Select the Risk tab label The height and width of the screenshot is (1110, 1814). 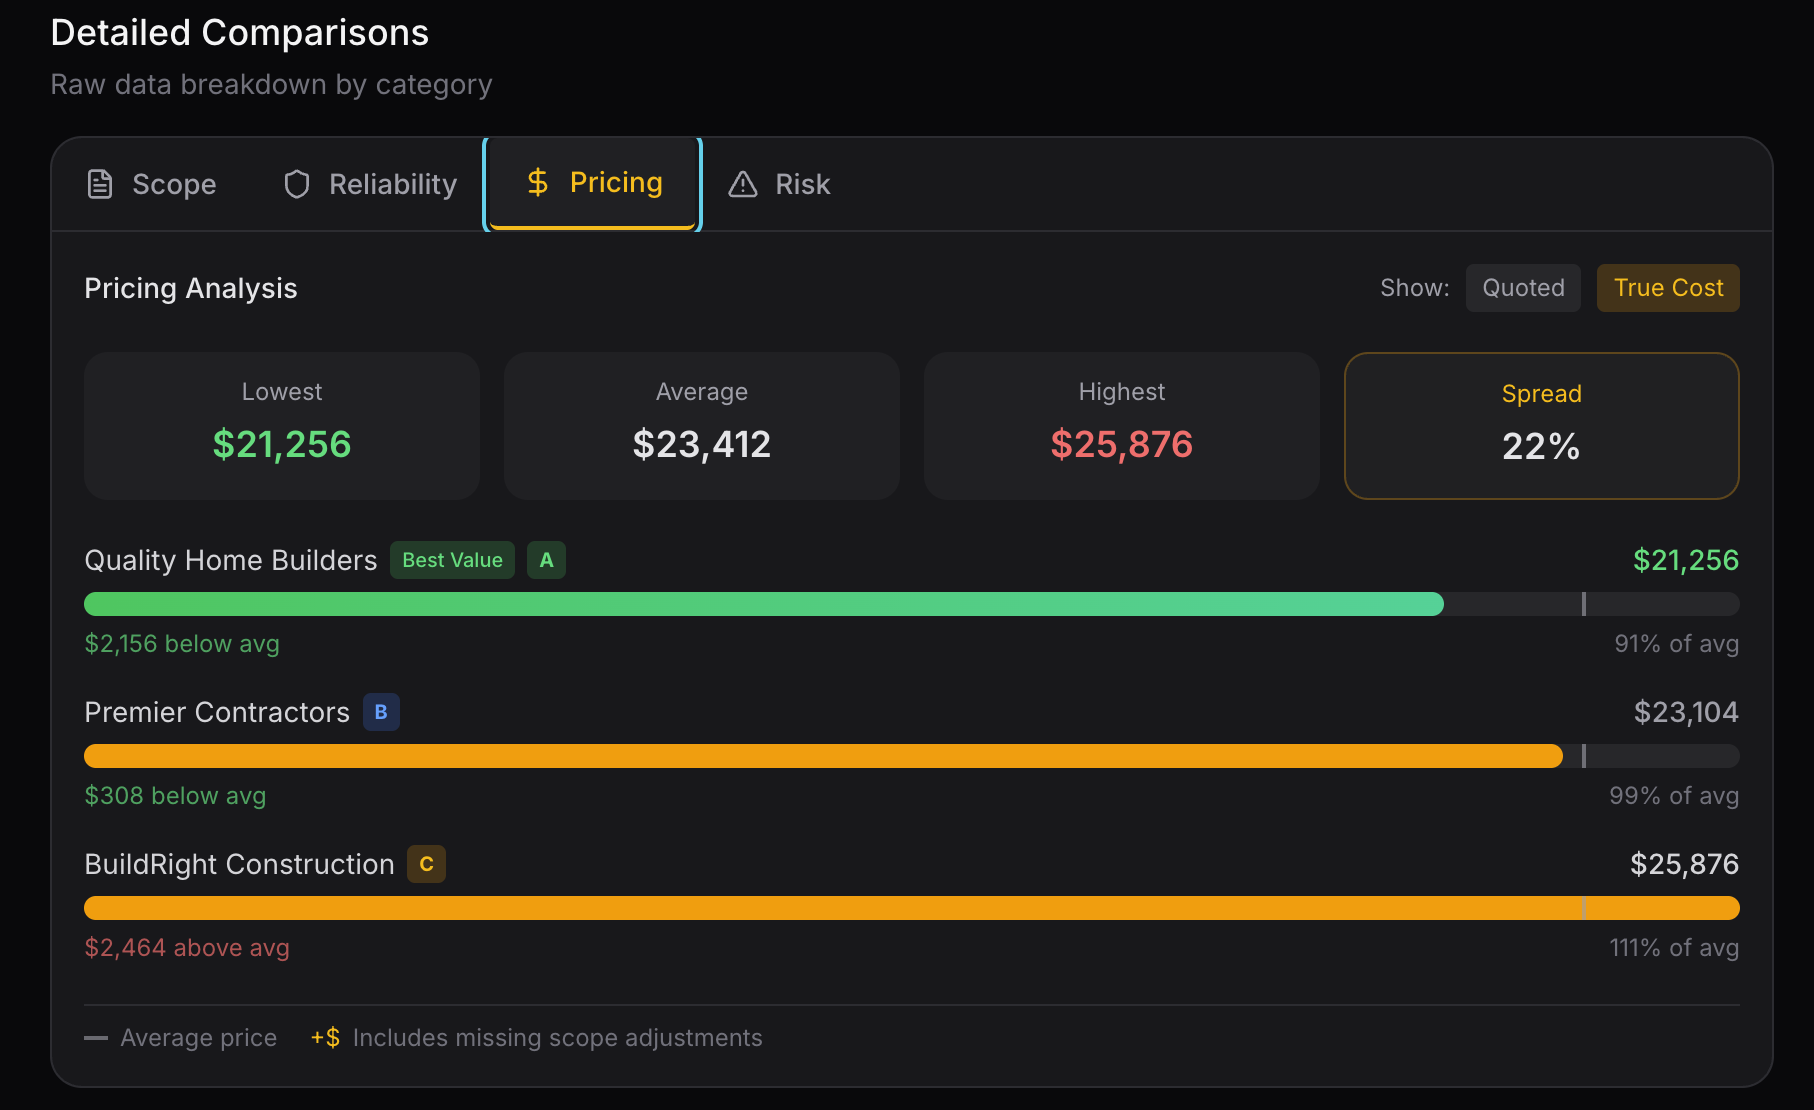click(x=802, y=184)
